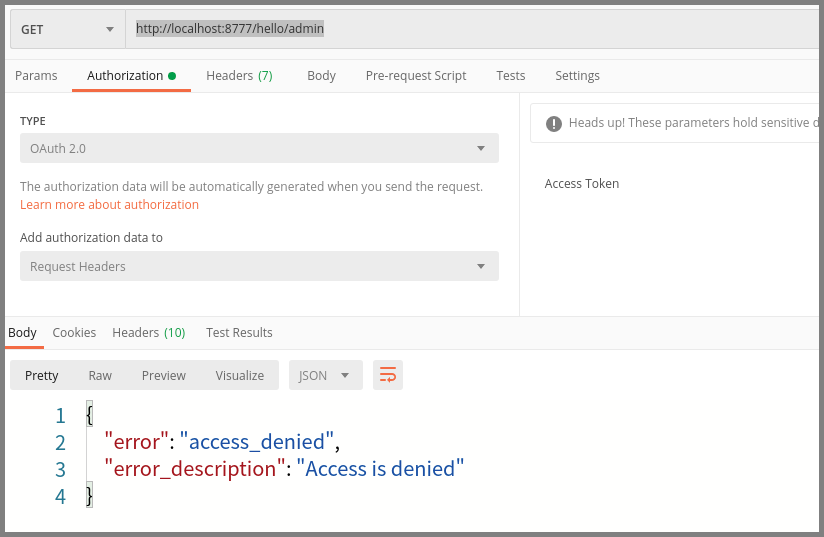Image resolution: width=824 pixels, height=537 pixels.
Task: Click the TYPE label
Action: click(x=33, y=121)
